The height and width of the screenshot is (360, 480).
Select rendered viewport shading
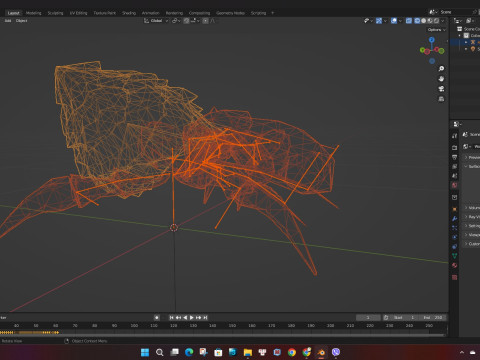[x=436, y=21]
